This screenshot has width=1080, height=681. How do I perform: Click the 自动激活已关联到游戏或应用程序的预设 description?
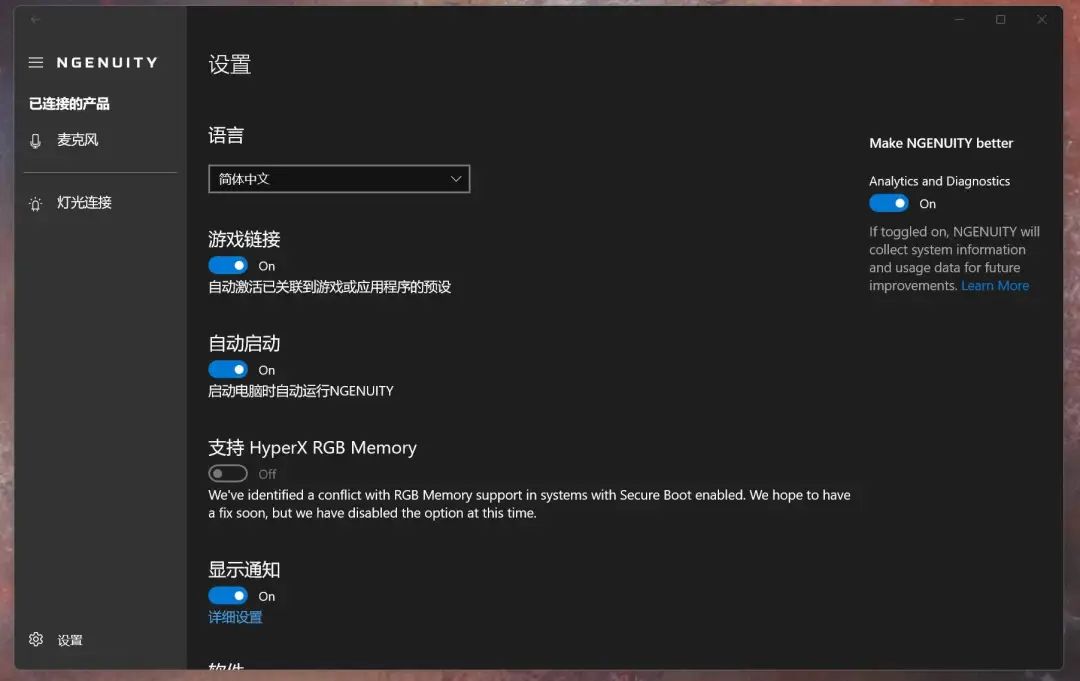330,287
